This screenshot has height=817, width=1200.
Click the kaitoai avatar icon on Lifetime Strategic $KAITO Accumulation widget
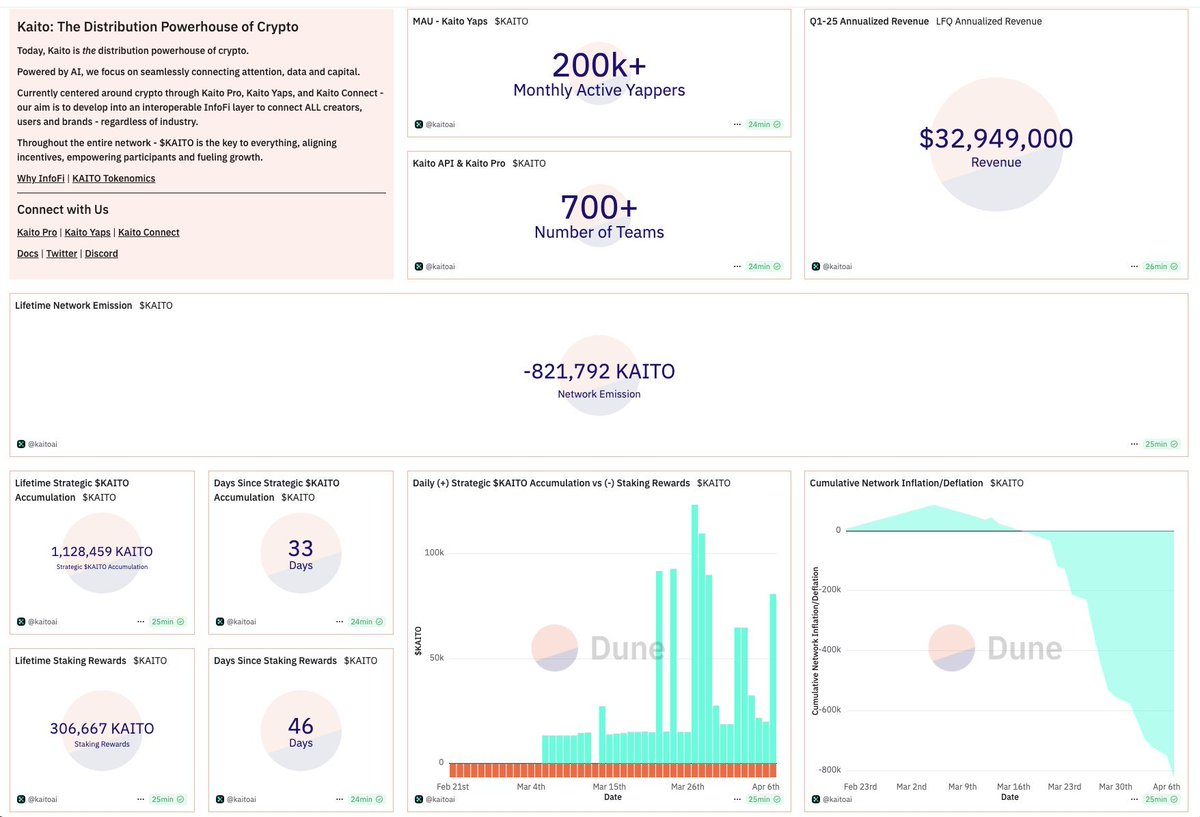[21, 621]
